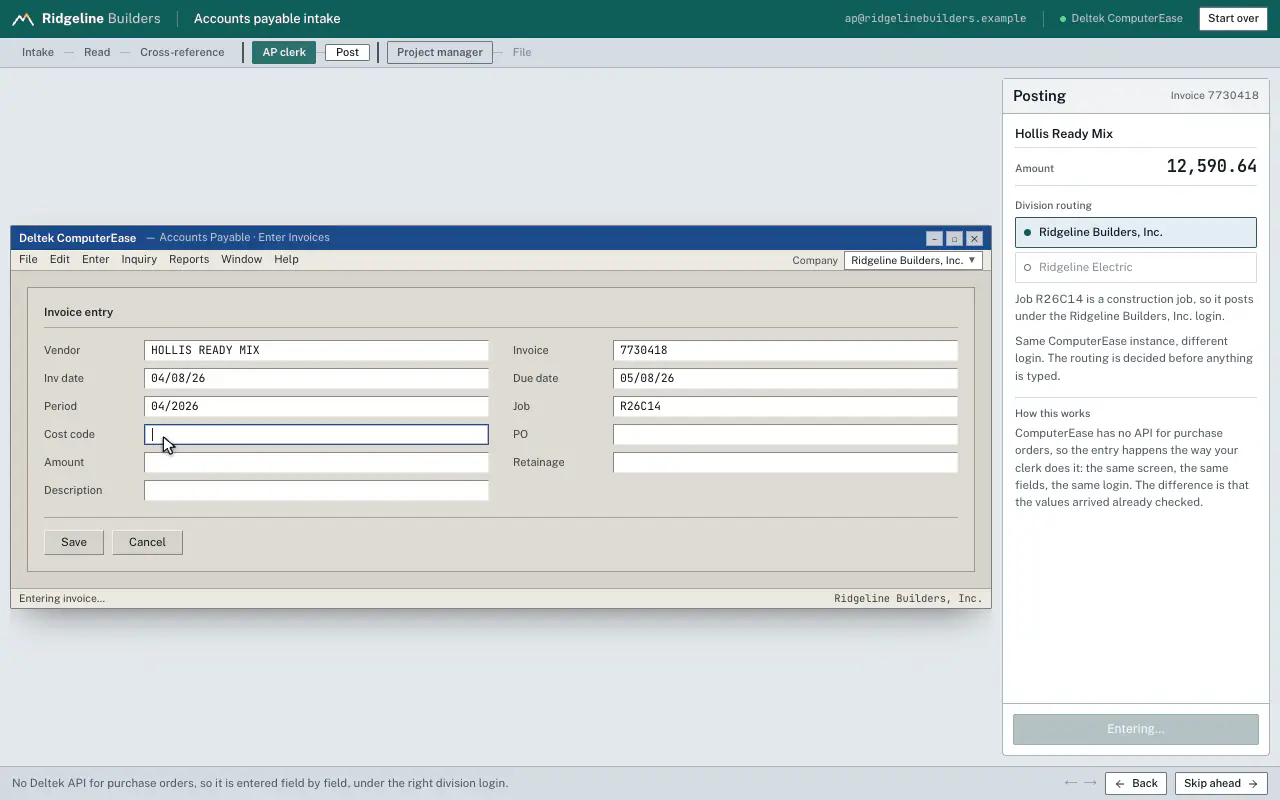Screen dimensions: 1280x800
Task: Click the Deltek ComputerEase connection status
Action: click(x=1121, y=19)
